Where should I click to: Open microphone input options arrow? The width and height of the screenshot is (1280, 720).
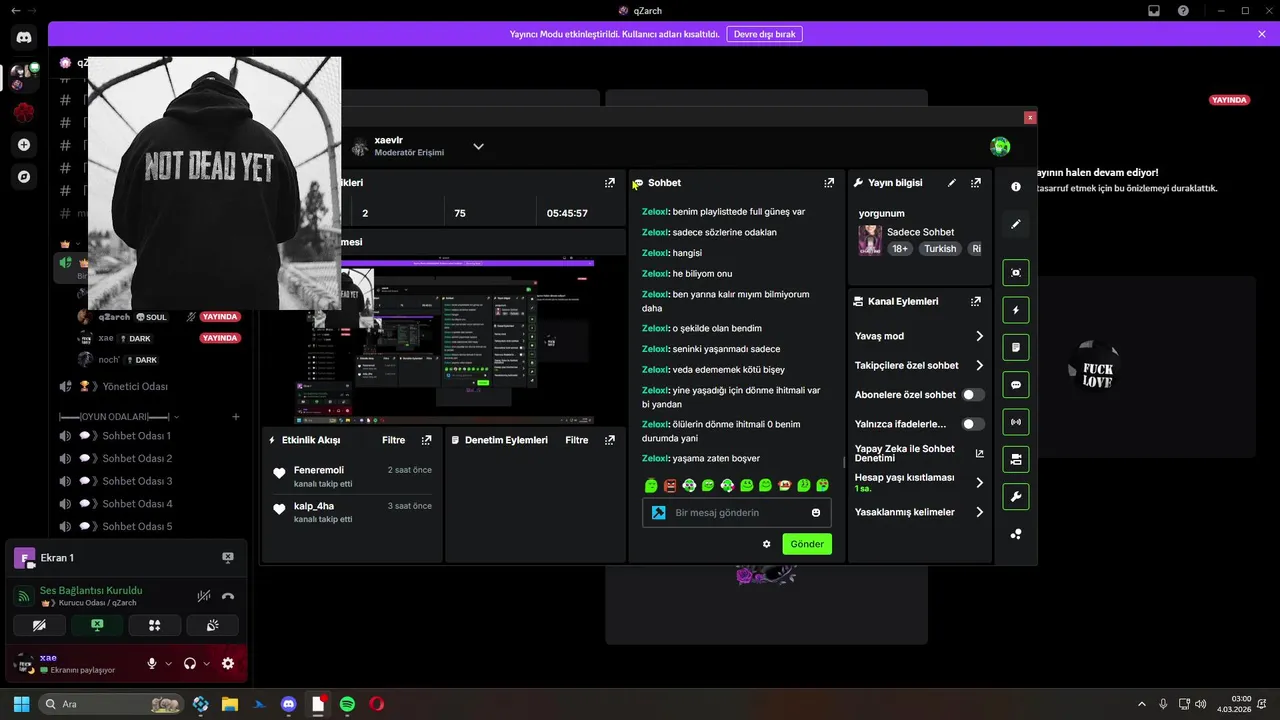(x=168, y=663)
